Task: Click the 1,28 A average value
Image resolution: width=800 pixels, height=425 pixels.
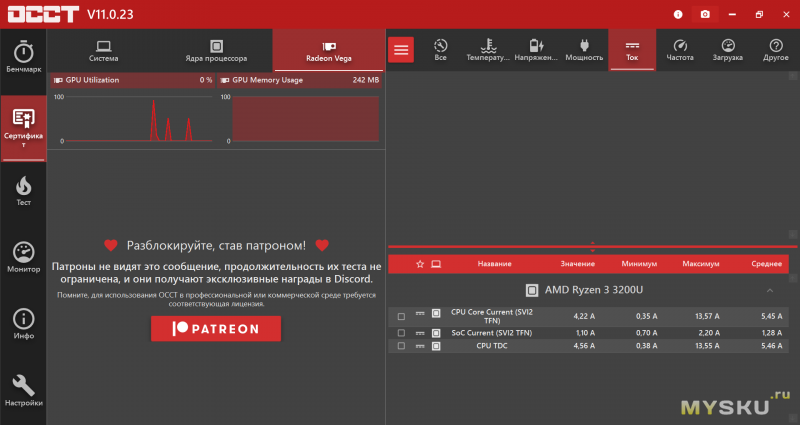Action: (771, 333)
